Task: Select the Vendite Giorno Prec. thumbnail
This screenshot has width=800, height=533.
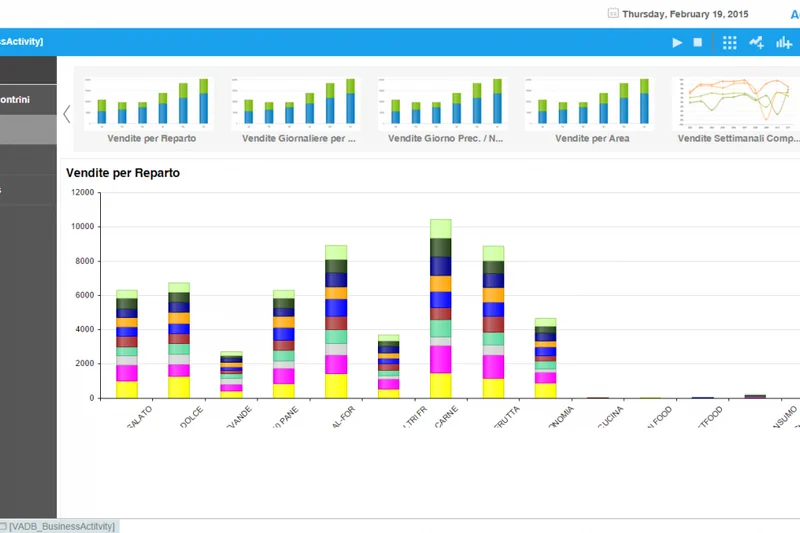Action: (x=446, y=110)
